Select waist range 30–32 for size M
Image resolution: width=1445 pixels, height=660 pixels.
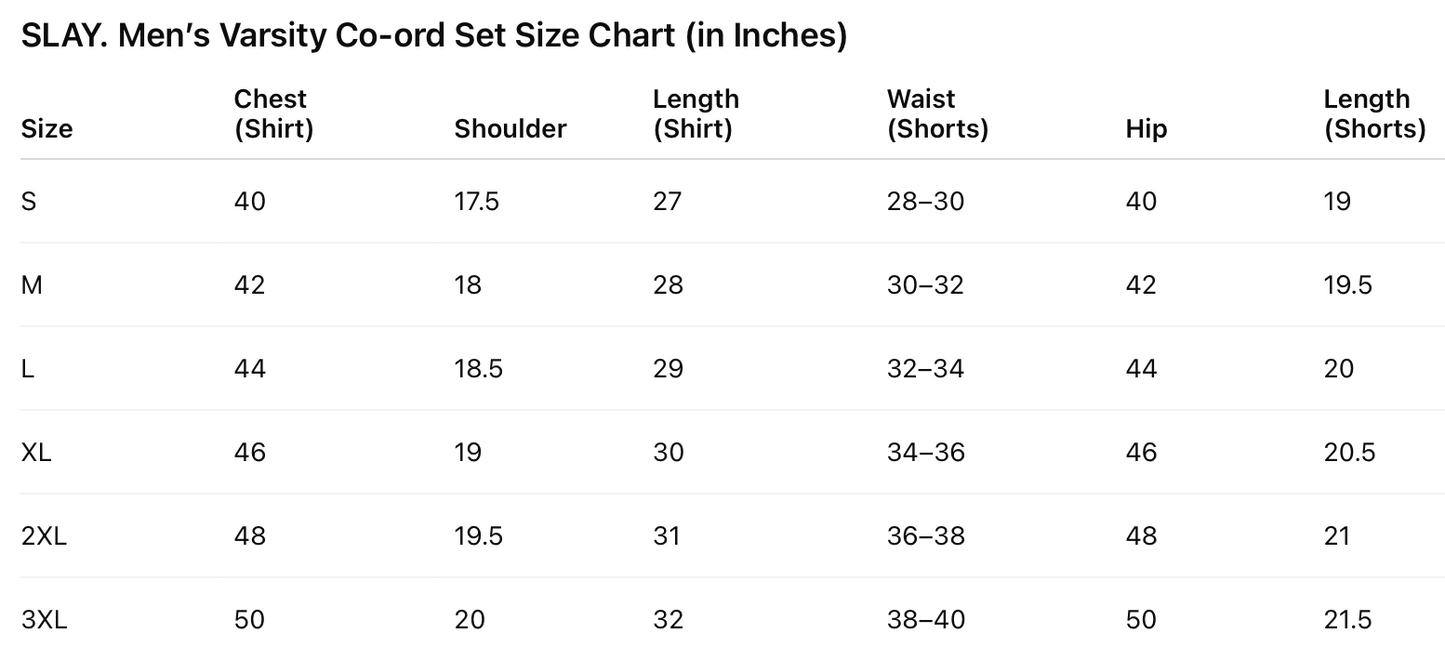point(925,285)
